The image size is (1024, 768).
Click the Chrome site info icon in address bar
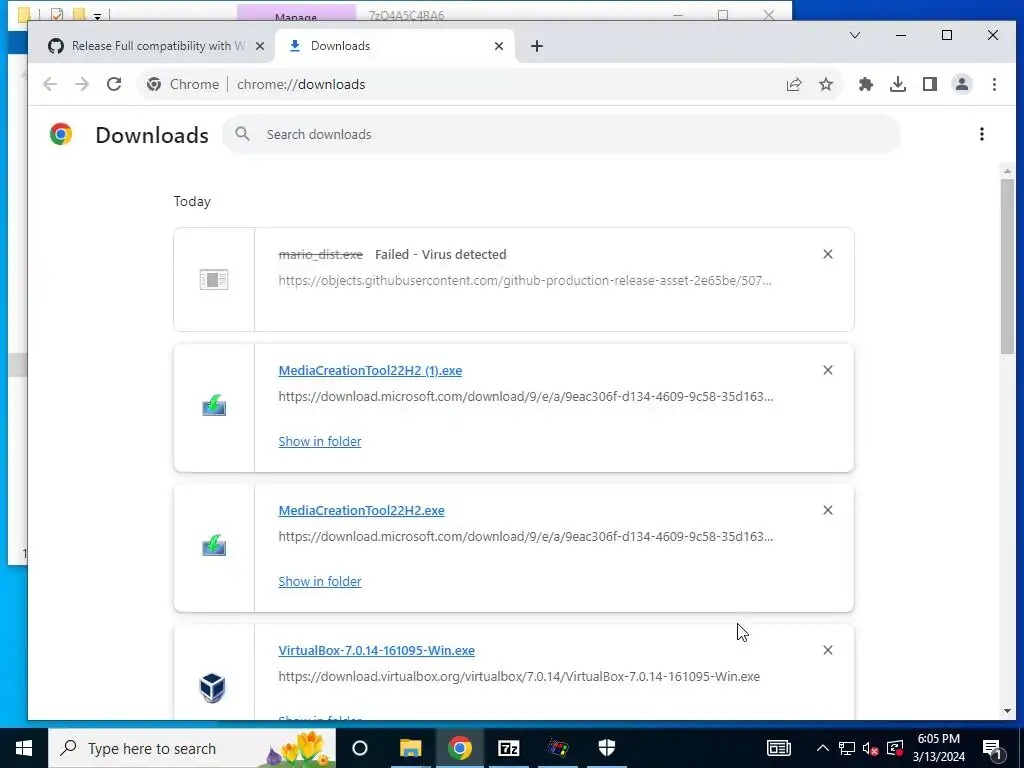click(154, 84)
